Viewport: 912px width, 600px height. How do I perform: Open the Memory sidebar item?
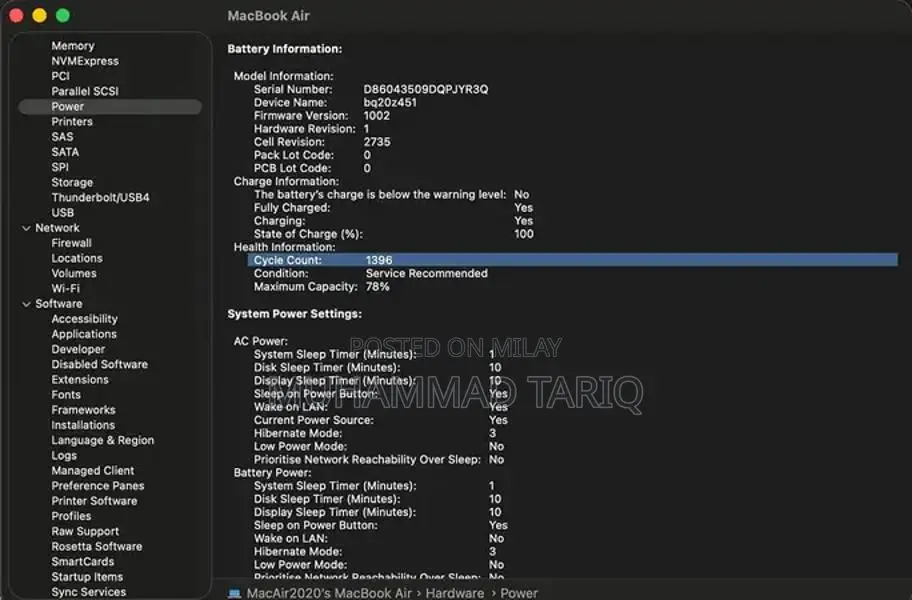tap(73, 46)
